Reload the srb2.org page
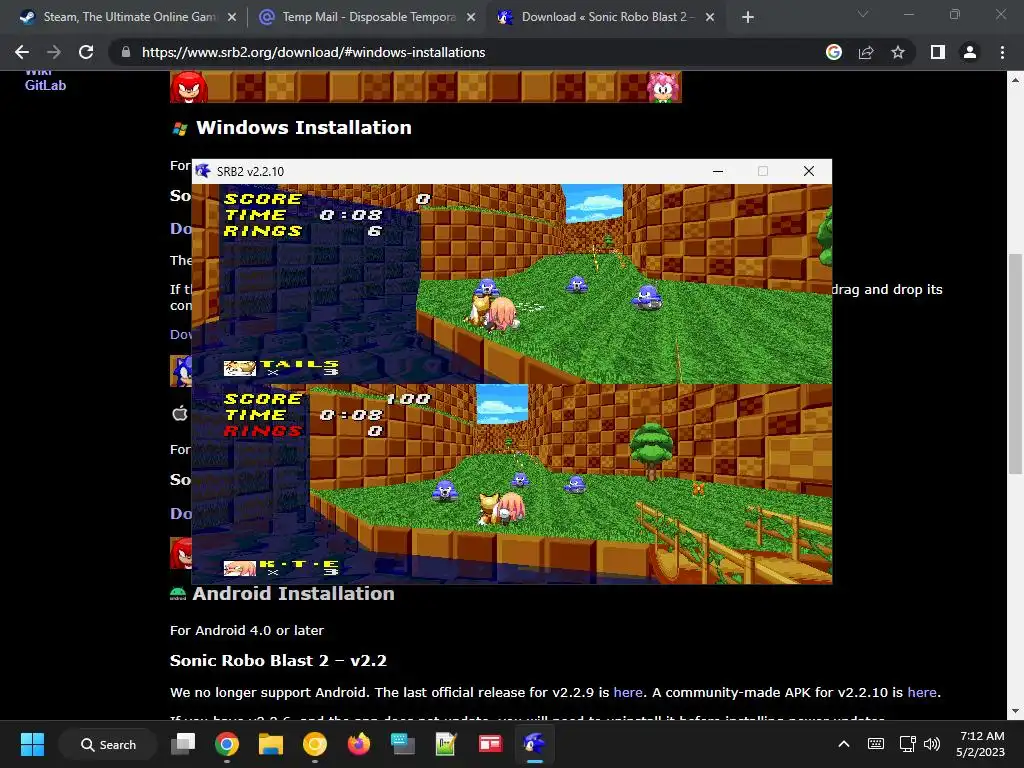Screen dimensions: 1024x768 [86, 52]
